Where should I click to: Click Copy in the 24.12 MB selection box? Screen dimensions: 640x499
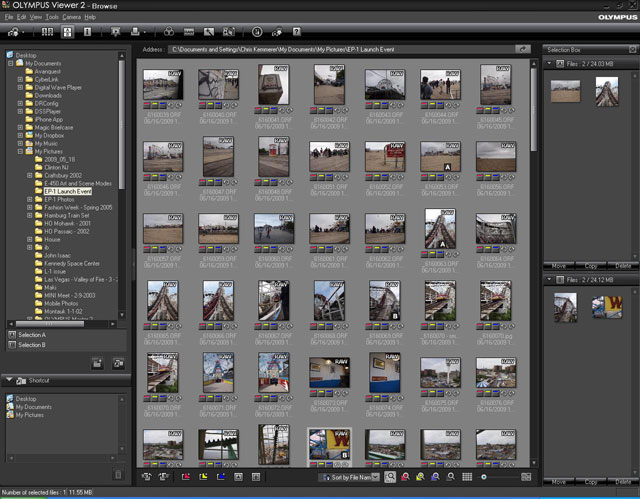coord(591,482)
